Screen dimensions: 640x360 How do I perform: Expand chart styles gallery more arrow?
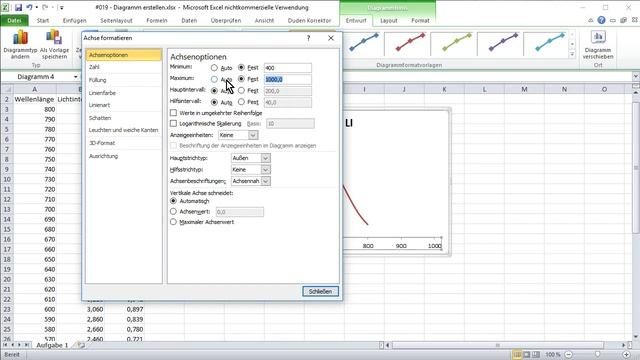point(572,54)
